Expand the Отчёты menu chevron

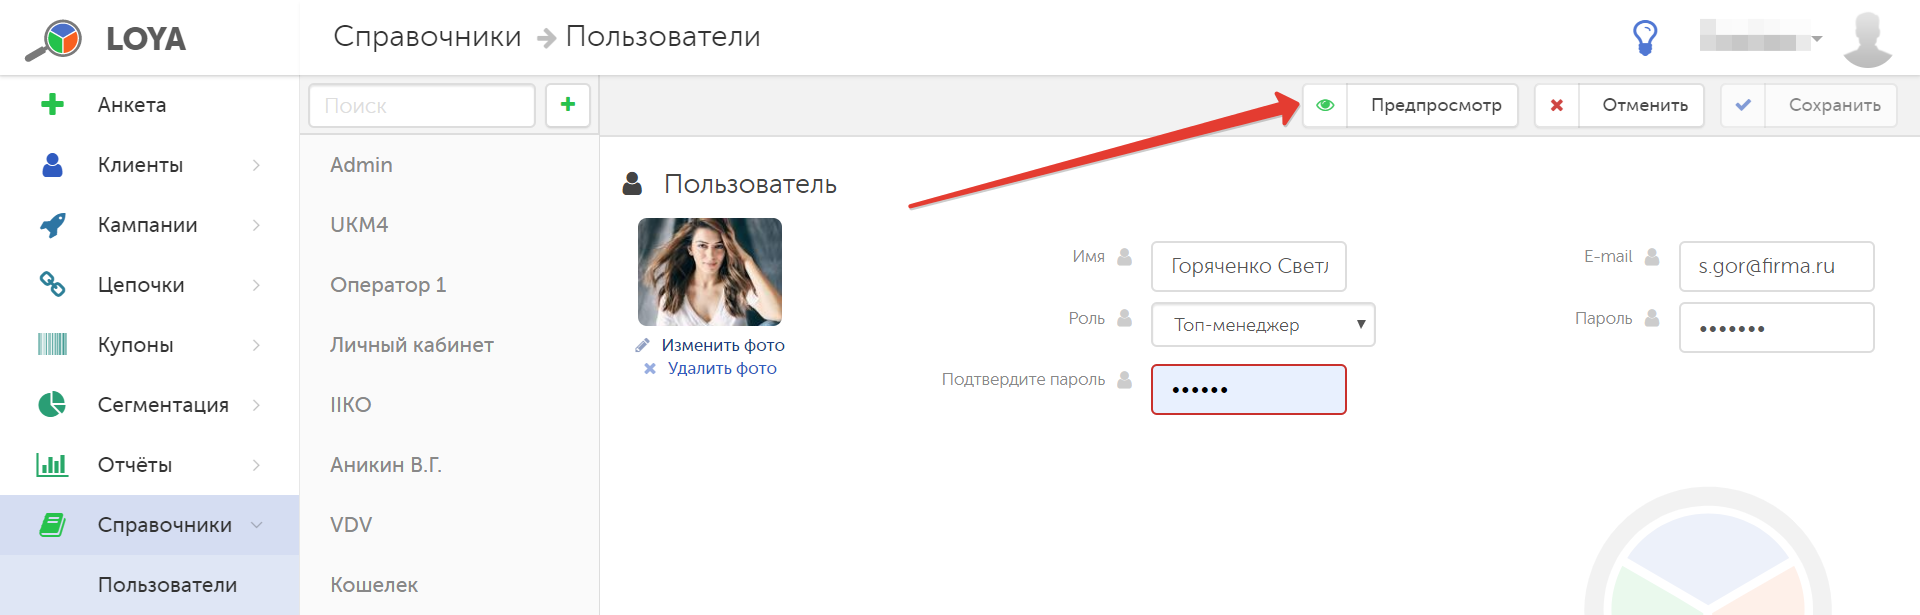(256, 465)
